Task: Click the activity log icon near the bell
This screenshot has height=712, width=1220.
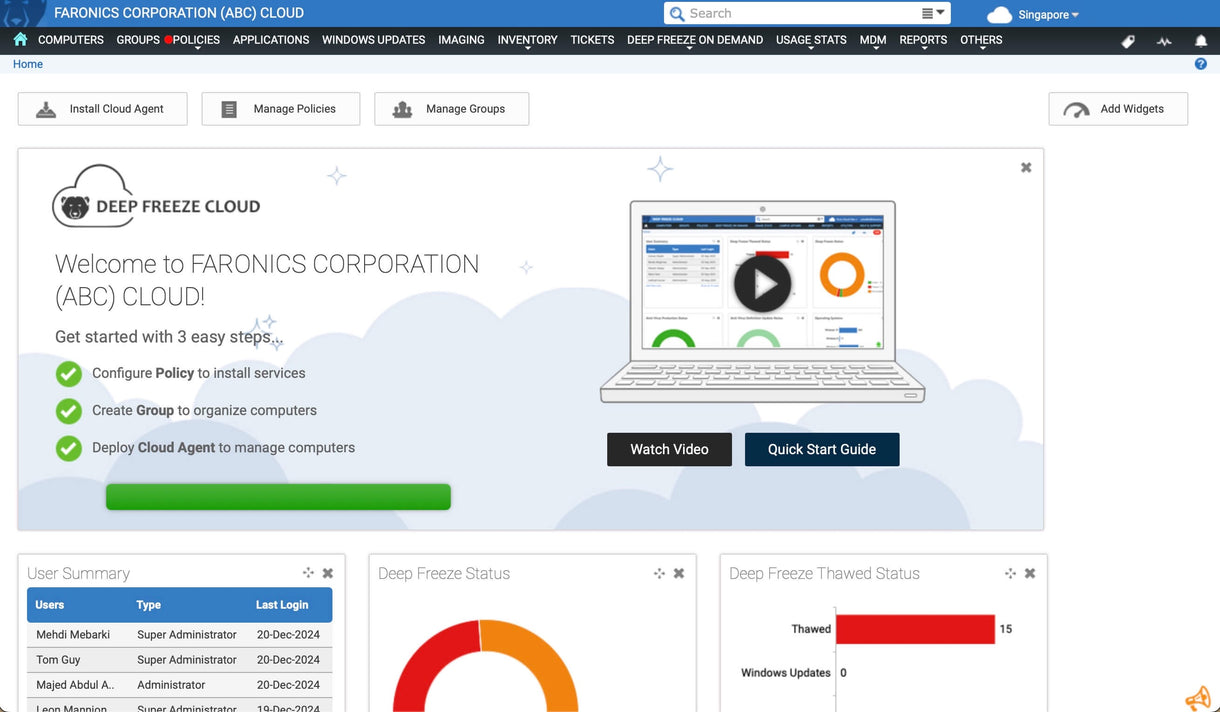Action: pyautogui.click(x=1163, y=40)
